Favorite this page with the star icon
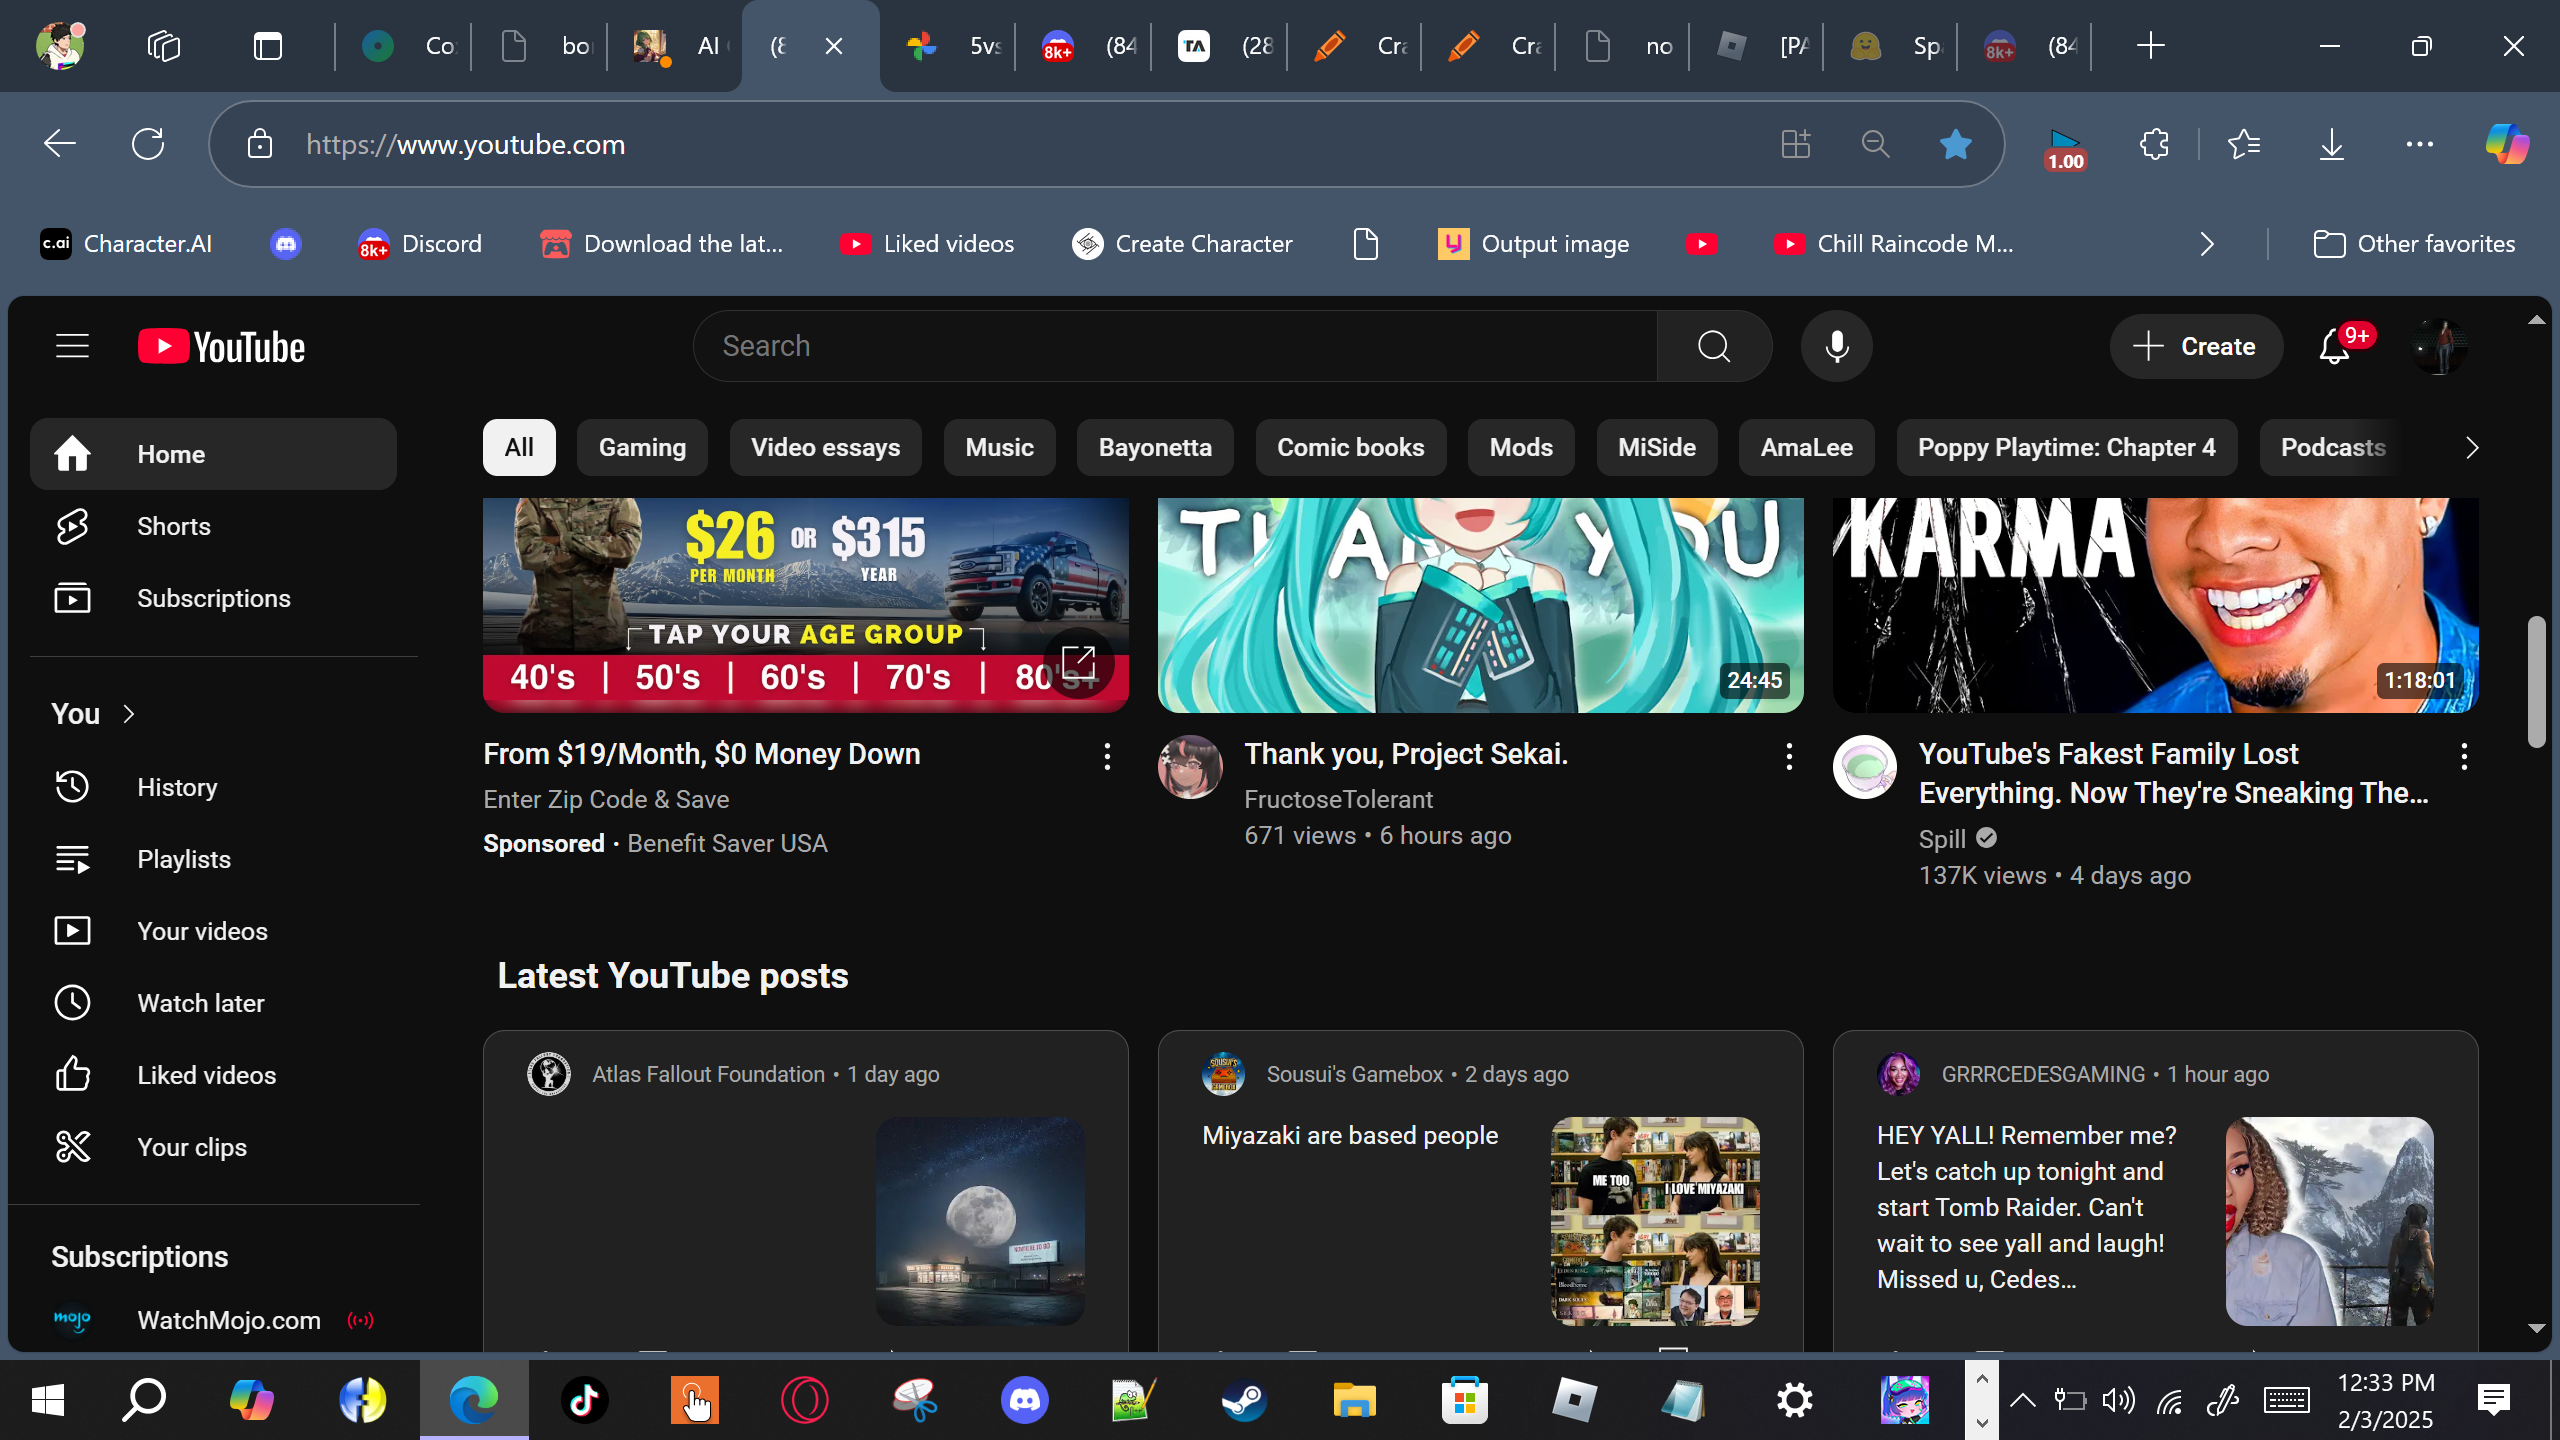Image resolution: width=2560 pixels, height=1440 pixels. (1955, 144)
